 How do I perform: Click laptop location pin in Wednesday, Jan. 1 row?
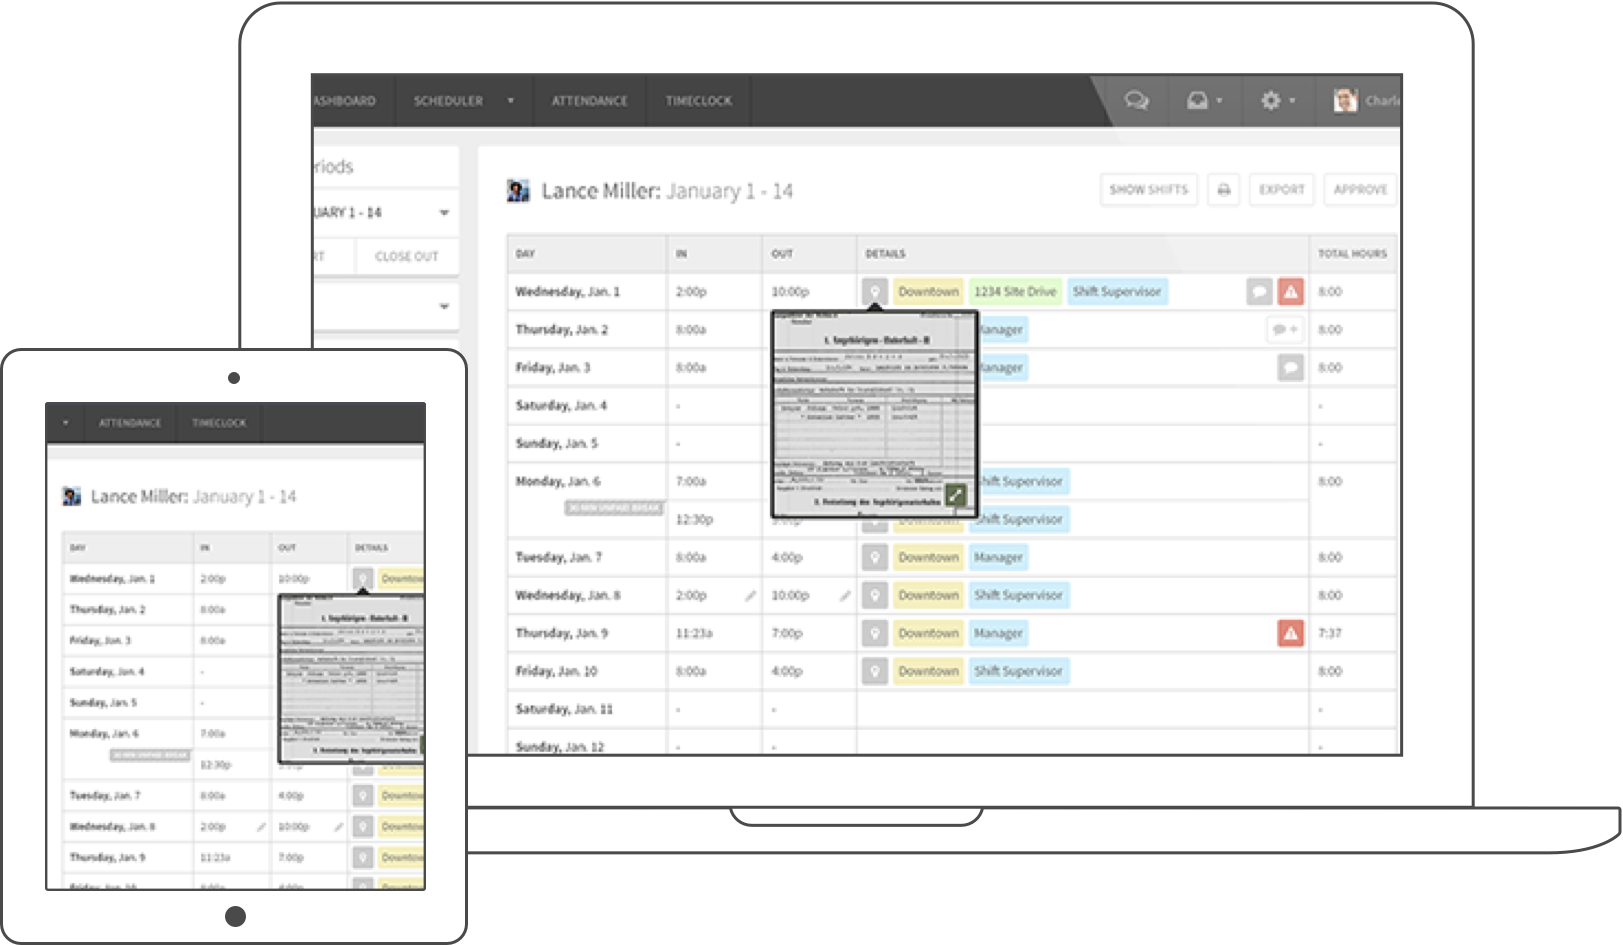[x=875, y=292]
